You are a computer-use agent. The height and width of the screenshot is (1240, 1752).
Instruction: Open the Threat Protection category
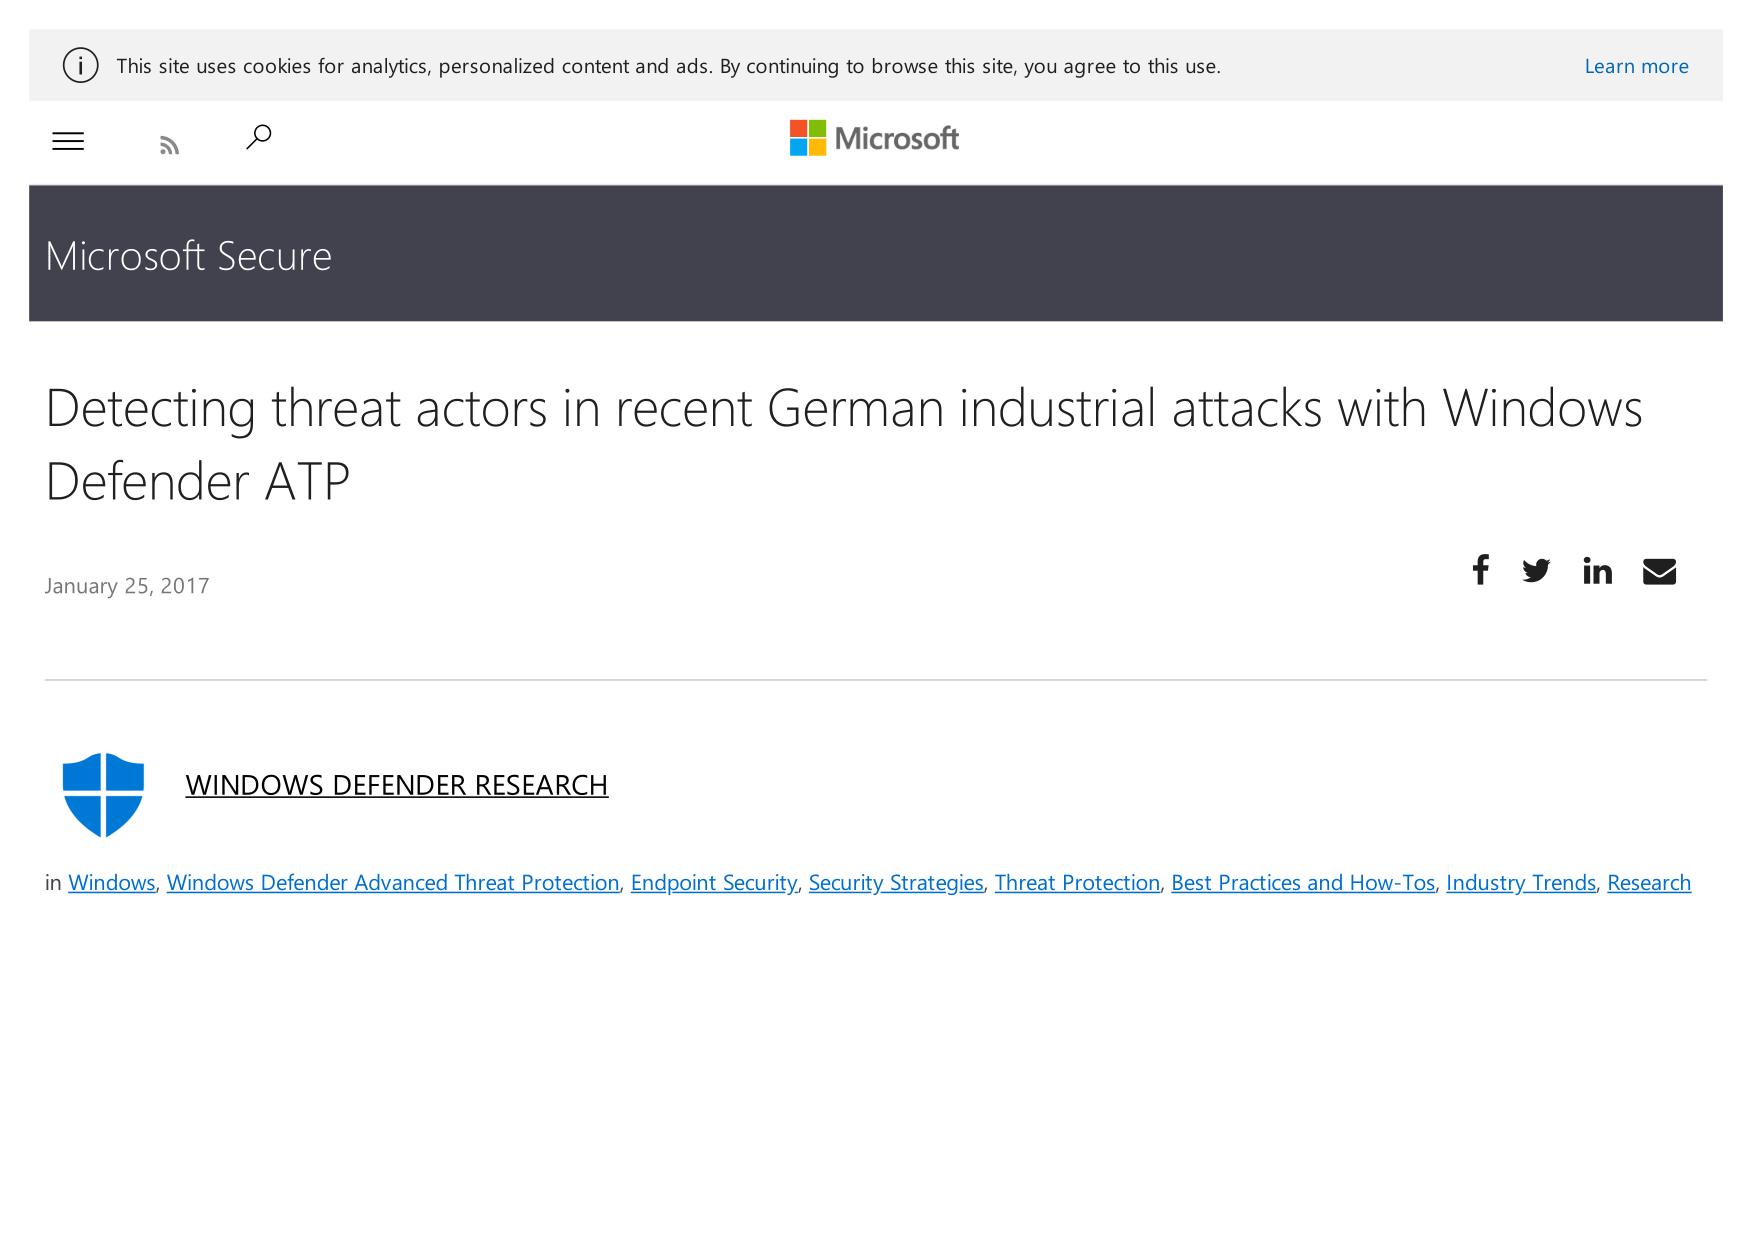(x=1077, y=883)
